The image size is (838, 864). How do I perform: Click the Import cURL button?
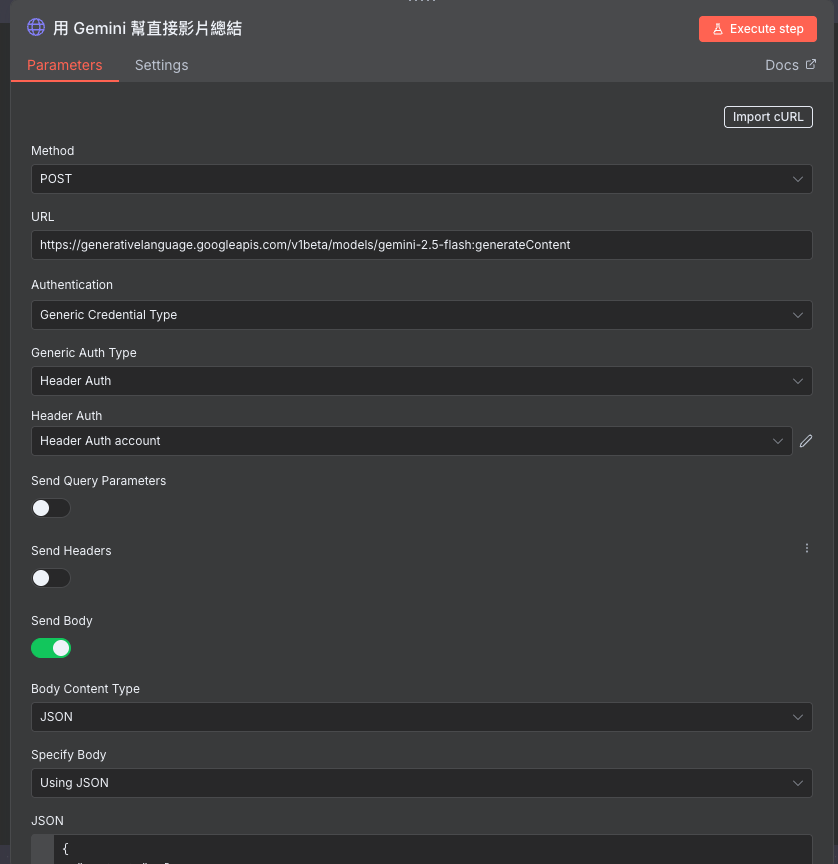click(768, 117)
